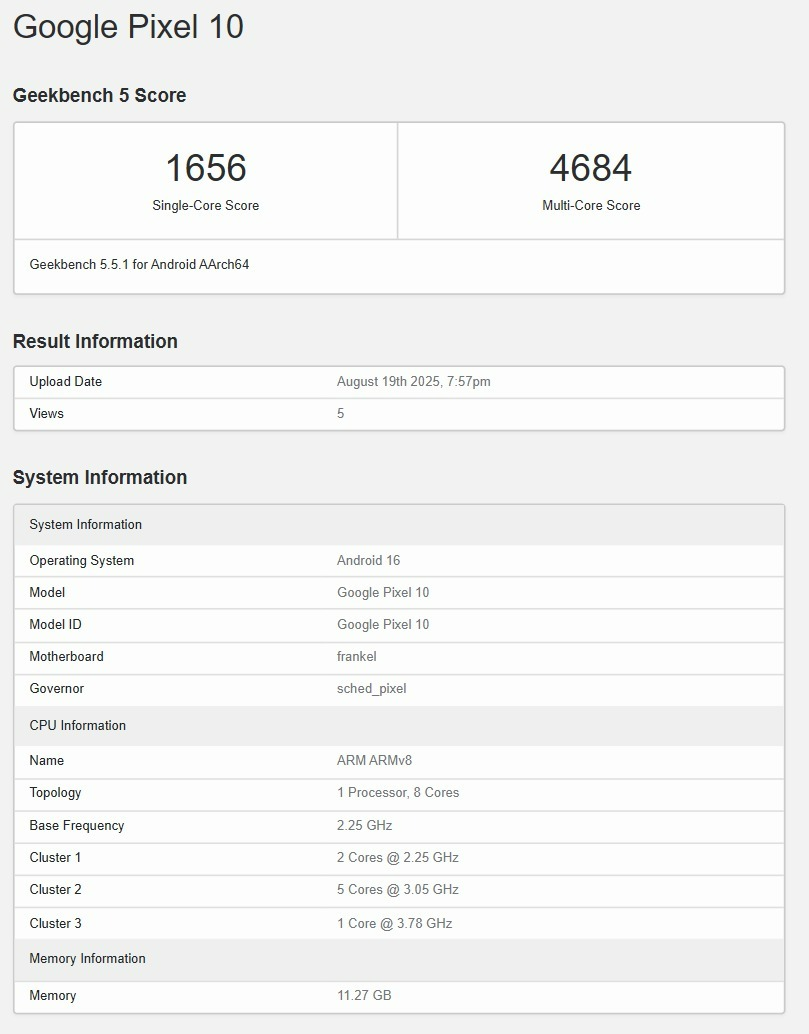The image size is (809, 1034).
Task: Select the motherboard value 'frankel'
Action: pyautogui.click(x=357, y=656)
